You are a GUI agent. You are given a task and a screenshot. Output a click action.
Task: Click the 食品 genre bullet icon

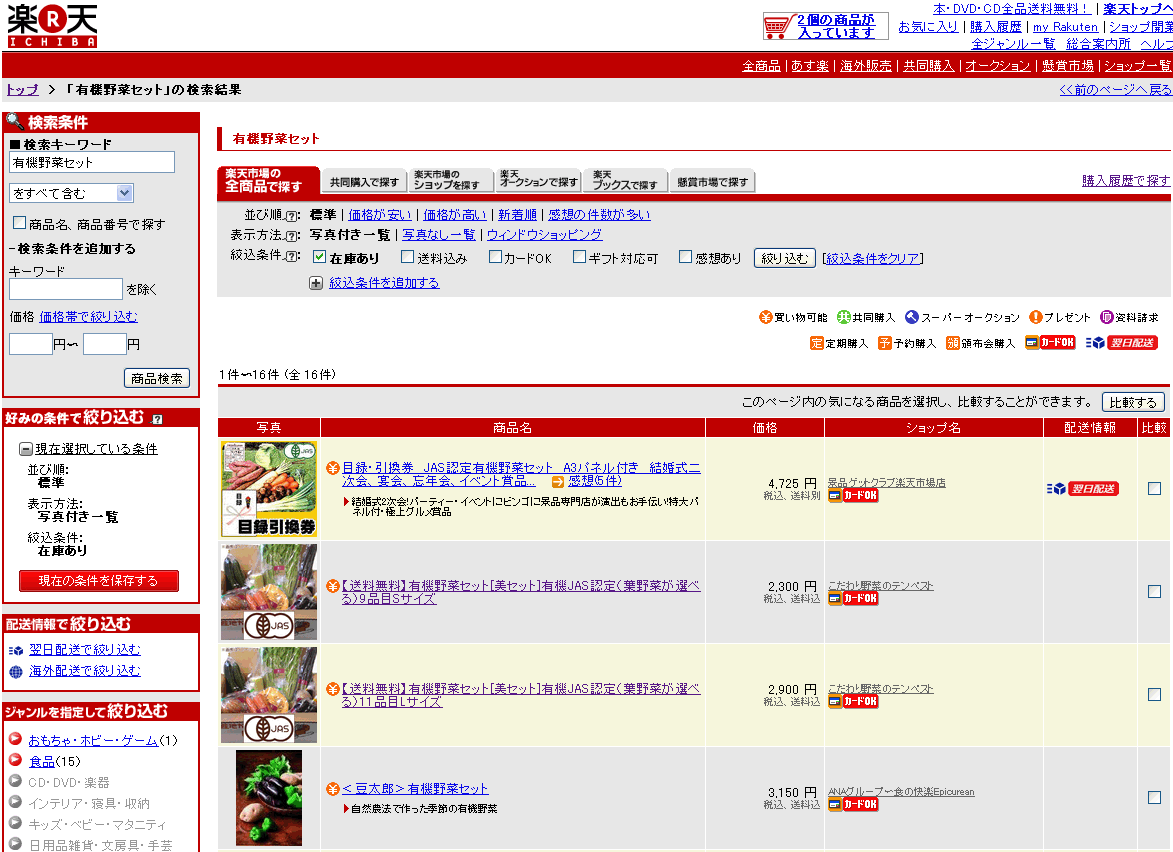pos(15,760)
